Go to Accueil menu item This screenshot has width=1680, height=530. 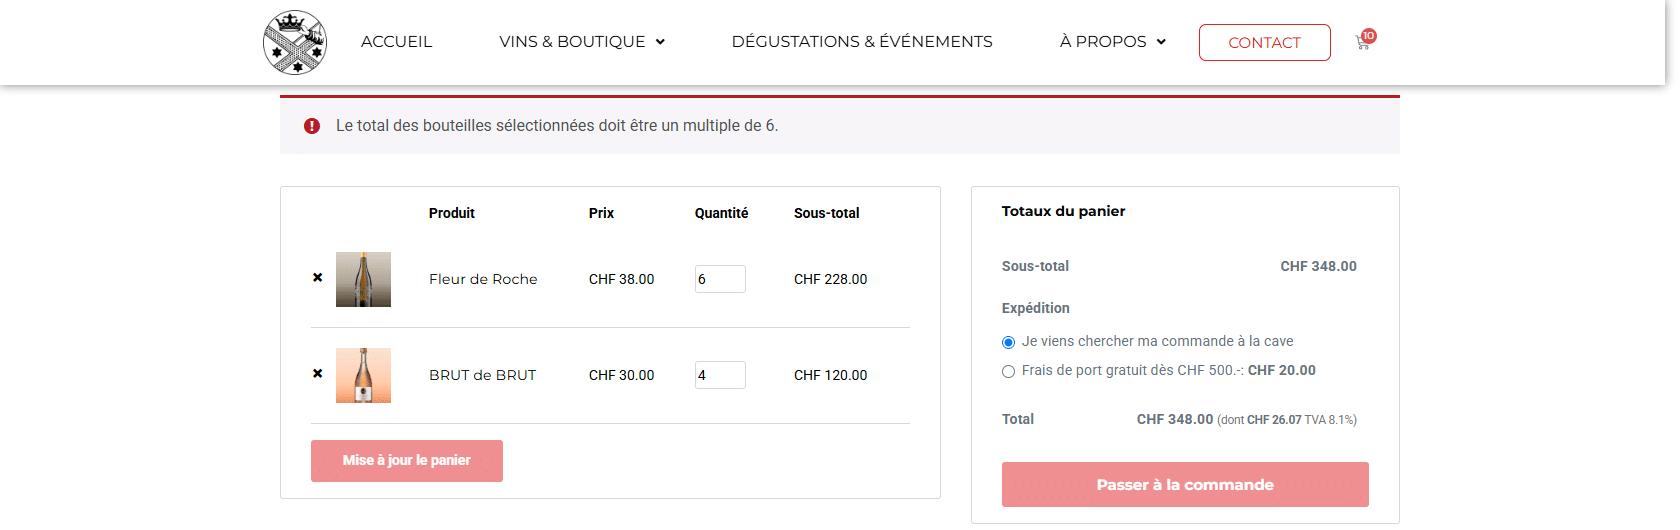pyautogui.click(x=396, y=42)
